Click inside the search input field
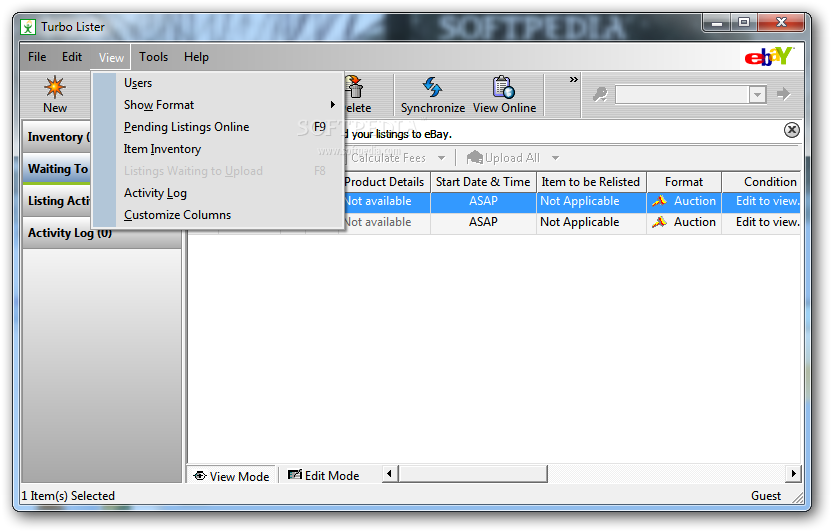The height and width of the screenshot is (532, 832). click(x=682, y=95)
